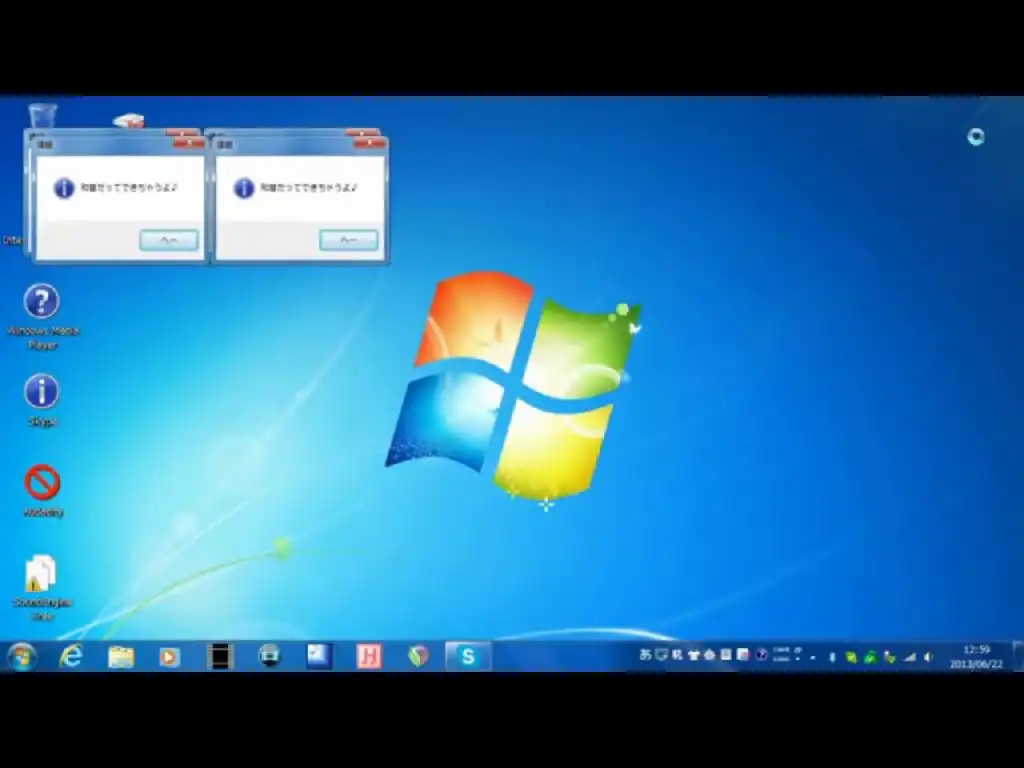Viewport: 1024px width, 768px height.
Task: Open the Windows Start menu
Action: click(x=22, y=656)
